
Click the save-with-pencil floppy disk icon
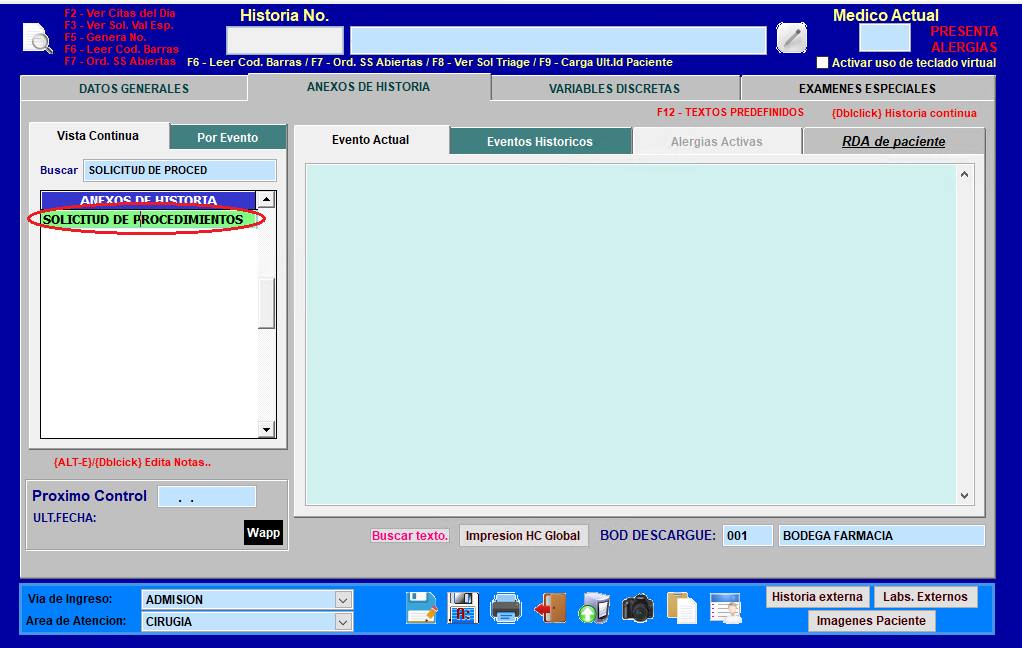click(x=421, y=608)
